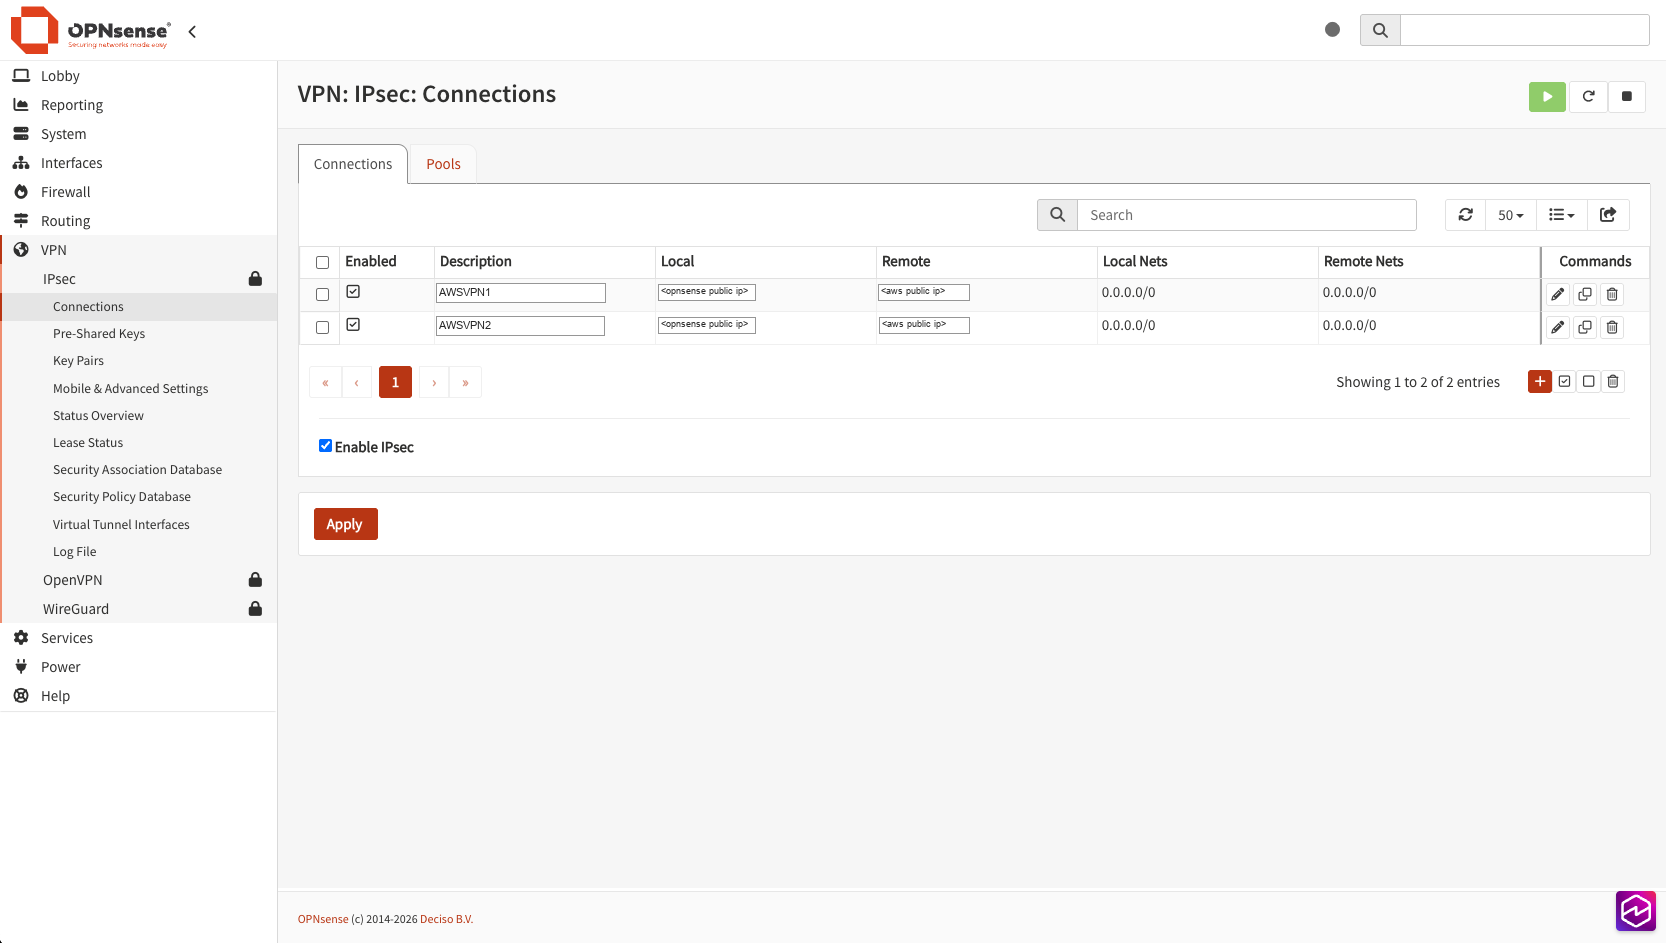Viewport: 1666px width, 943px height.
Task: Stop the IPsec service
Action: coord(1627,96)
